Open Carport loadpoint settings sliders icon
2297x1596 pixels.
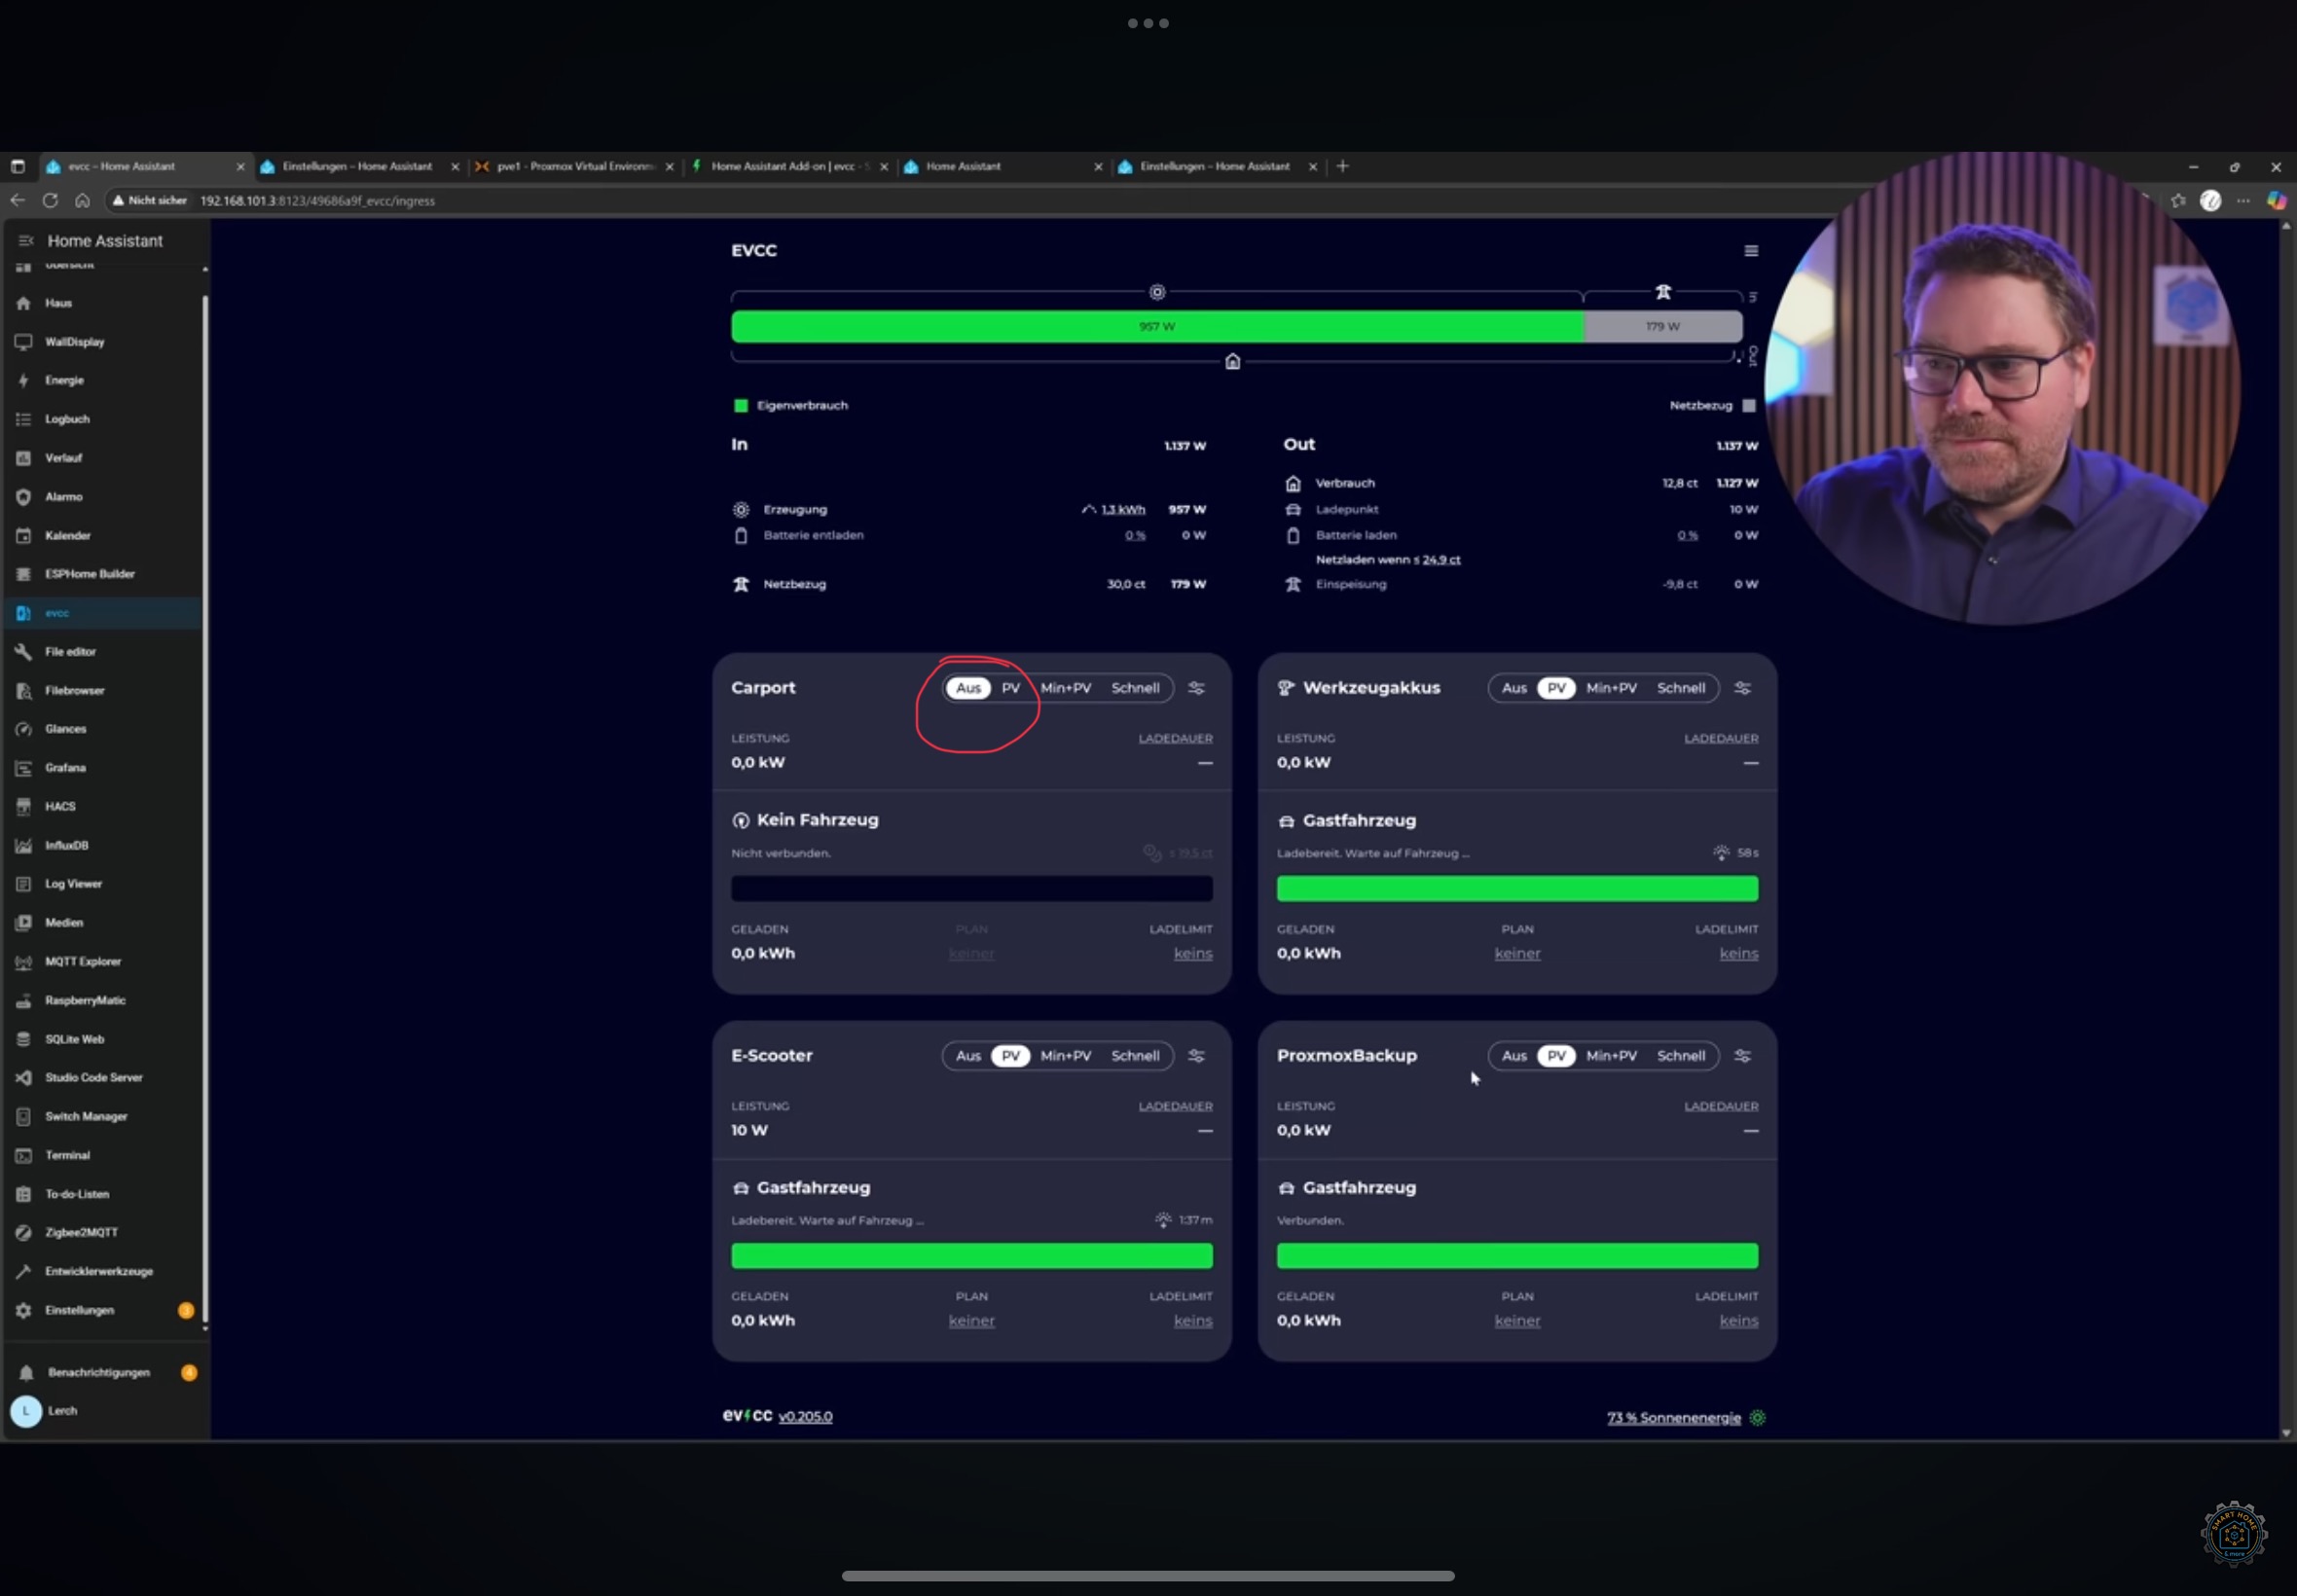coord(1196,688)
